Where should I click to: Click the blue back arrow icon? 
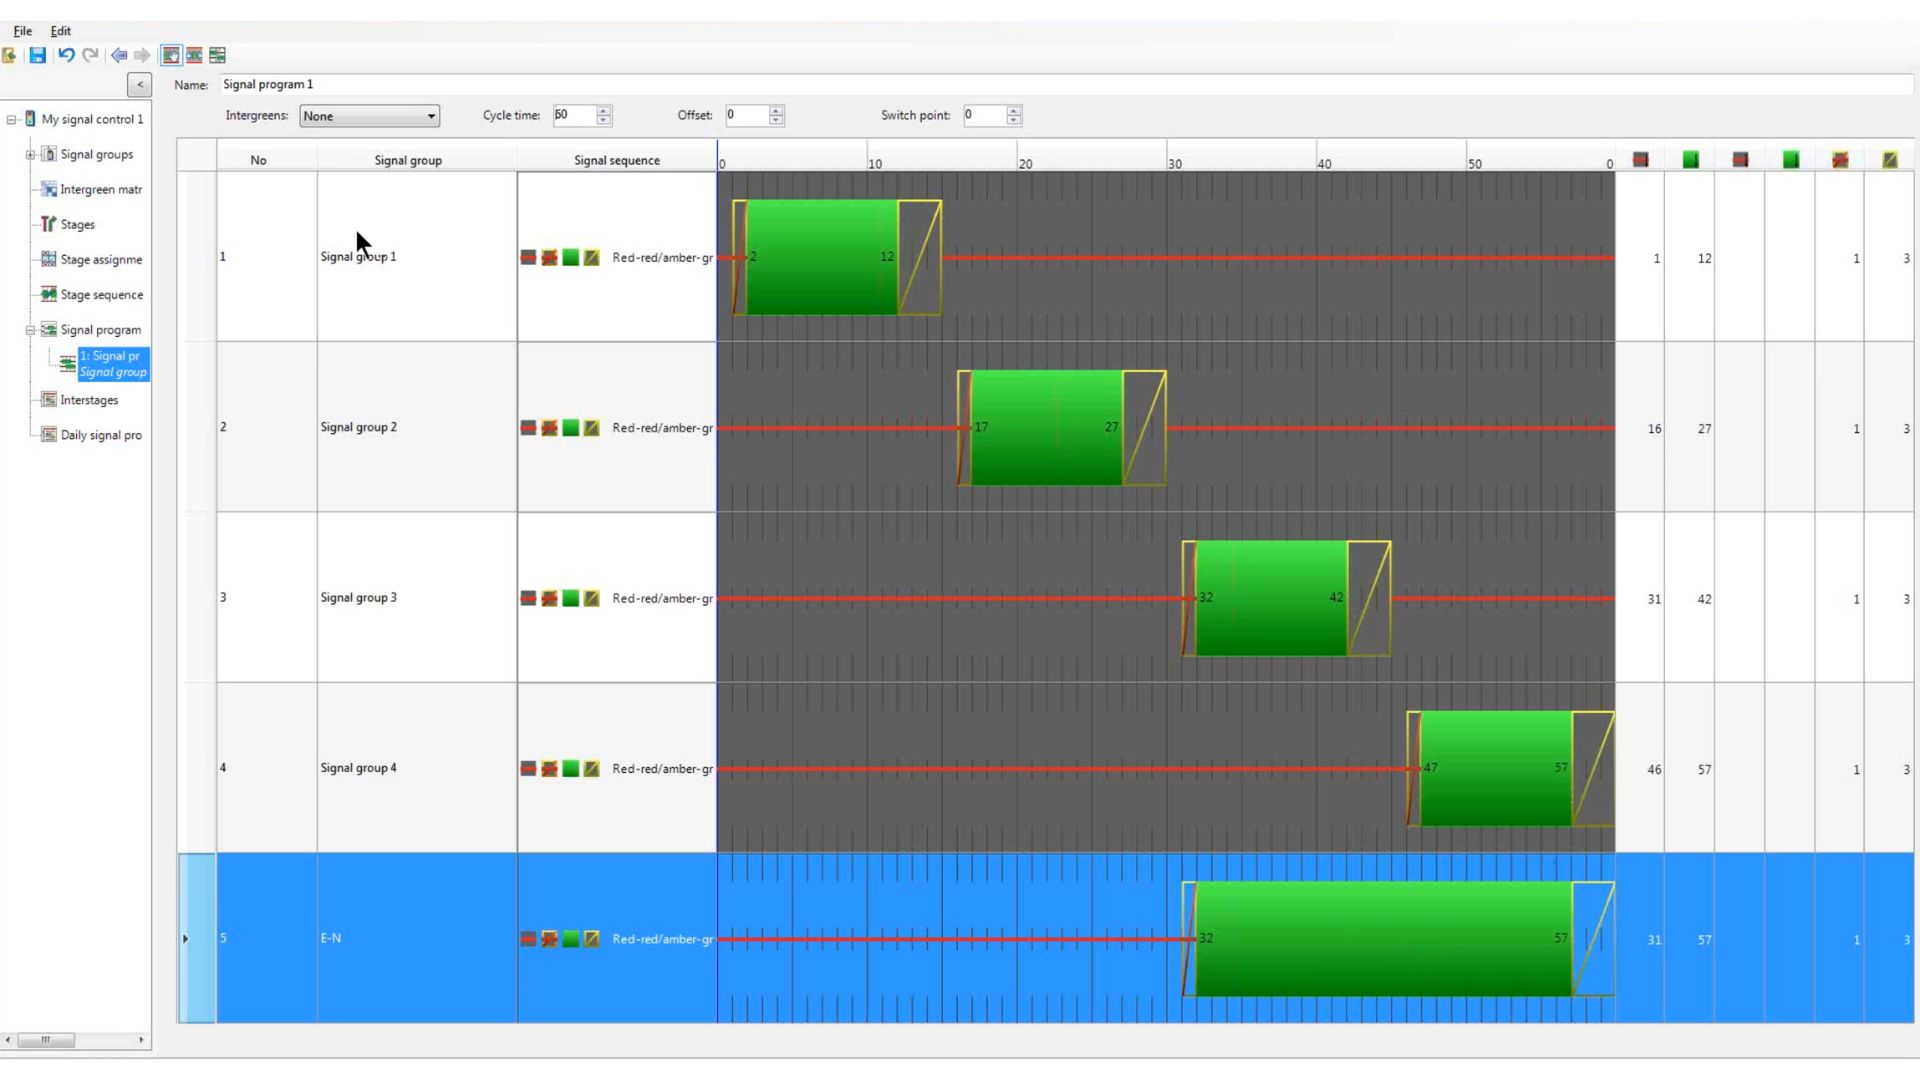pos(119,55)
